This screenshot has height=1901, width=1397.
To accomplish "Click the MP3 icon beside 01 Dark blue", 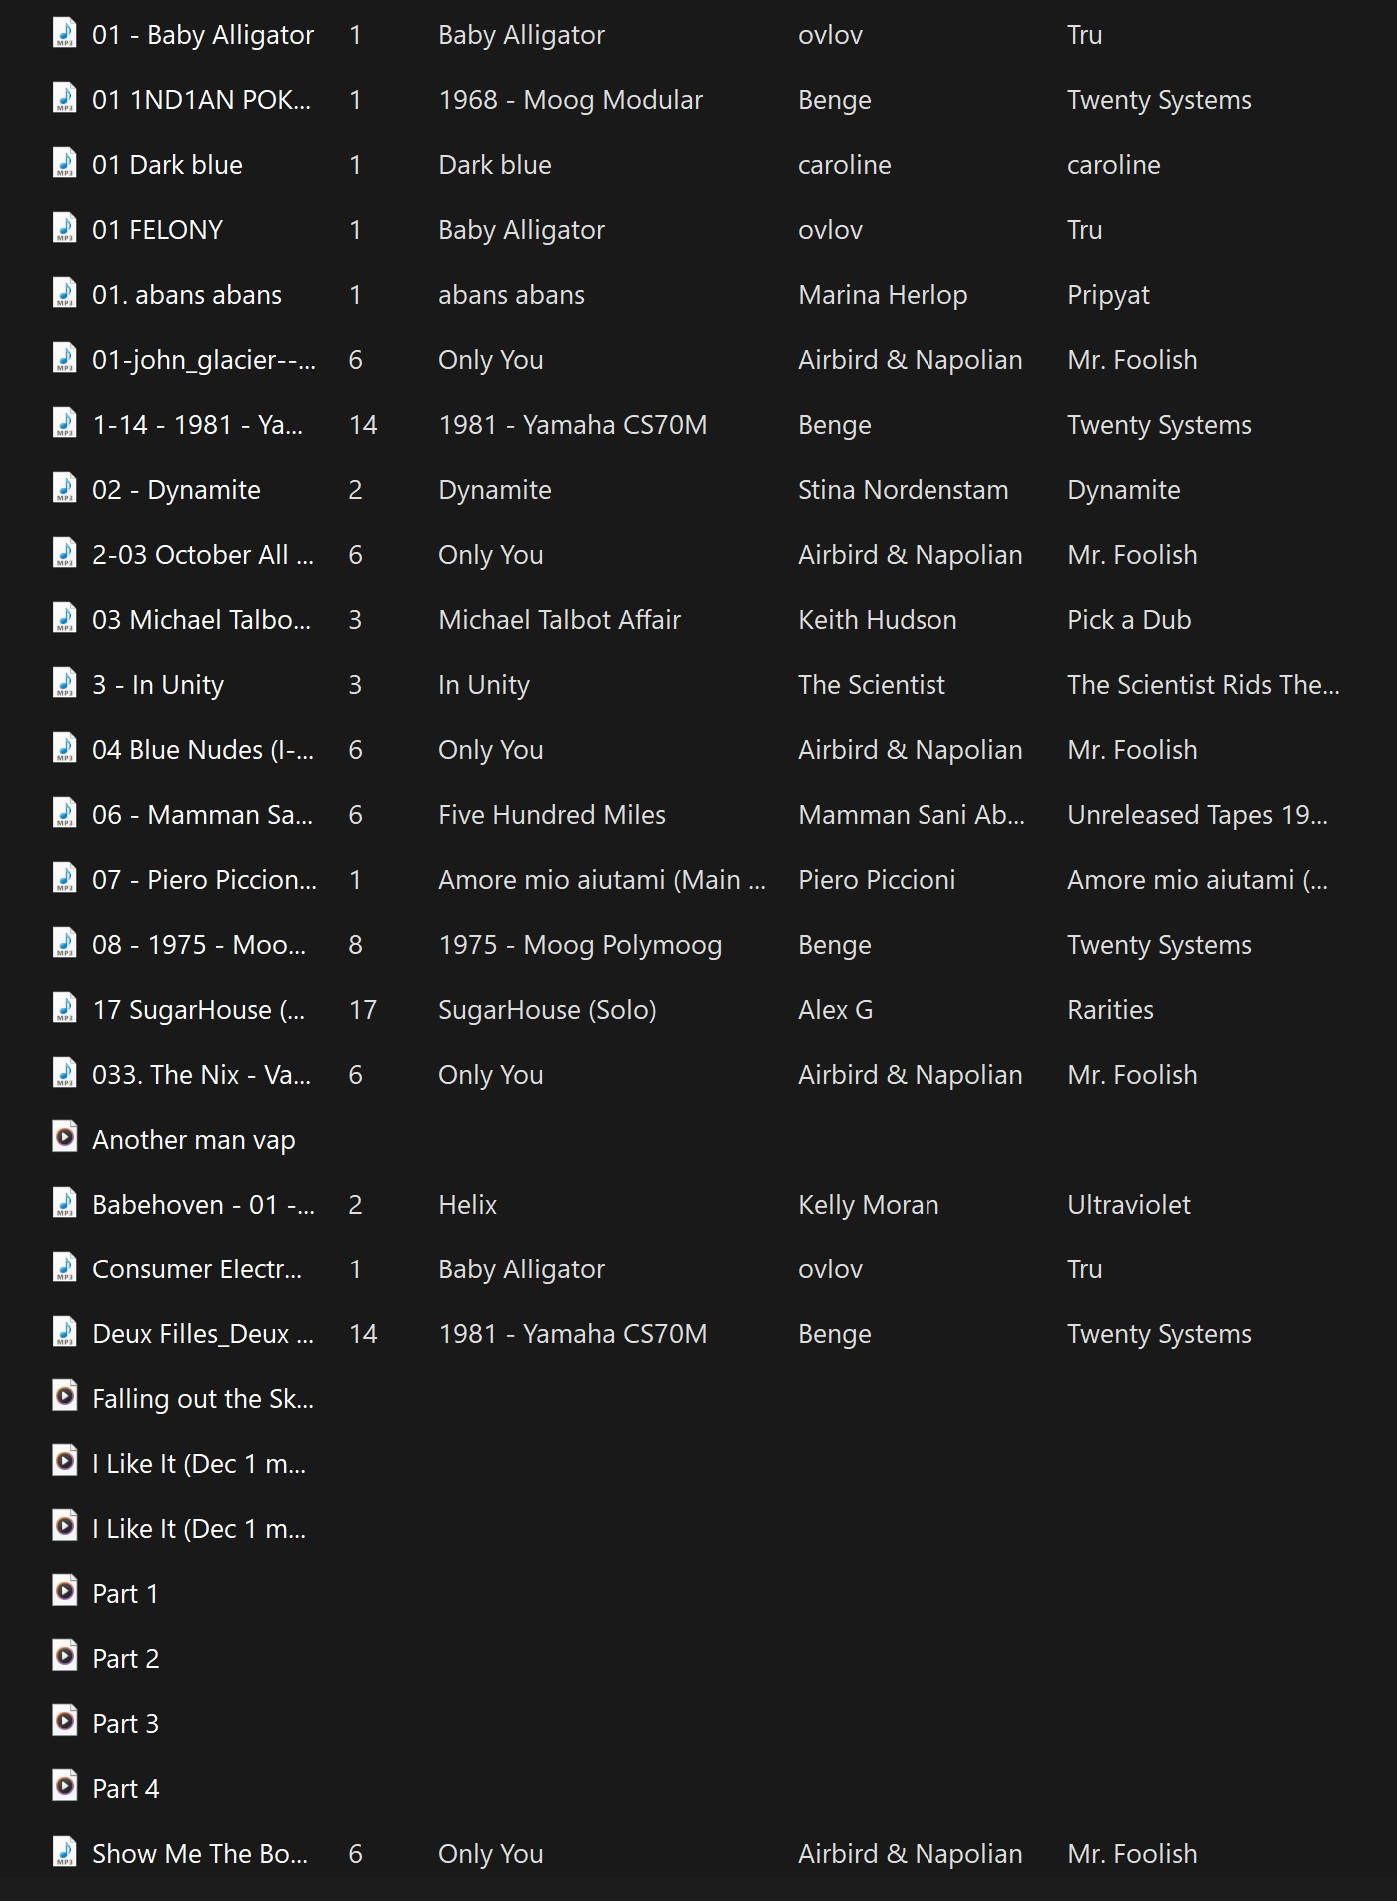I will click(x=65, y=163).
